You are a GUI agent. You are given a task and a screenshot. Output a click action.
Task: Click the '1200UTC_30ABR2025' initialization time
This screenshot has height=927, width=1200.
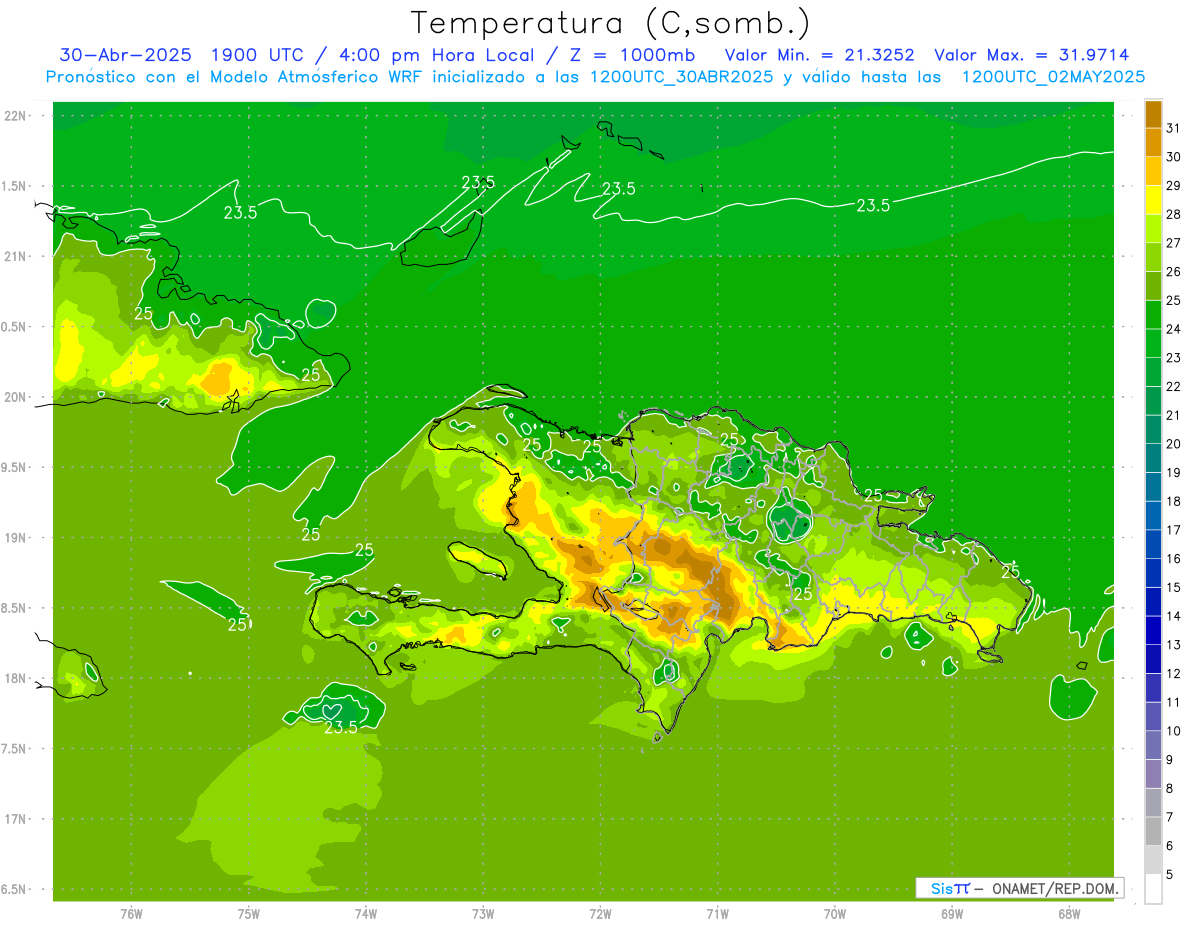point(682,77)
